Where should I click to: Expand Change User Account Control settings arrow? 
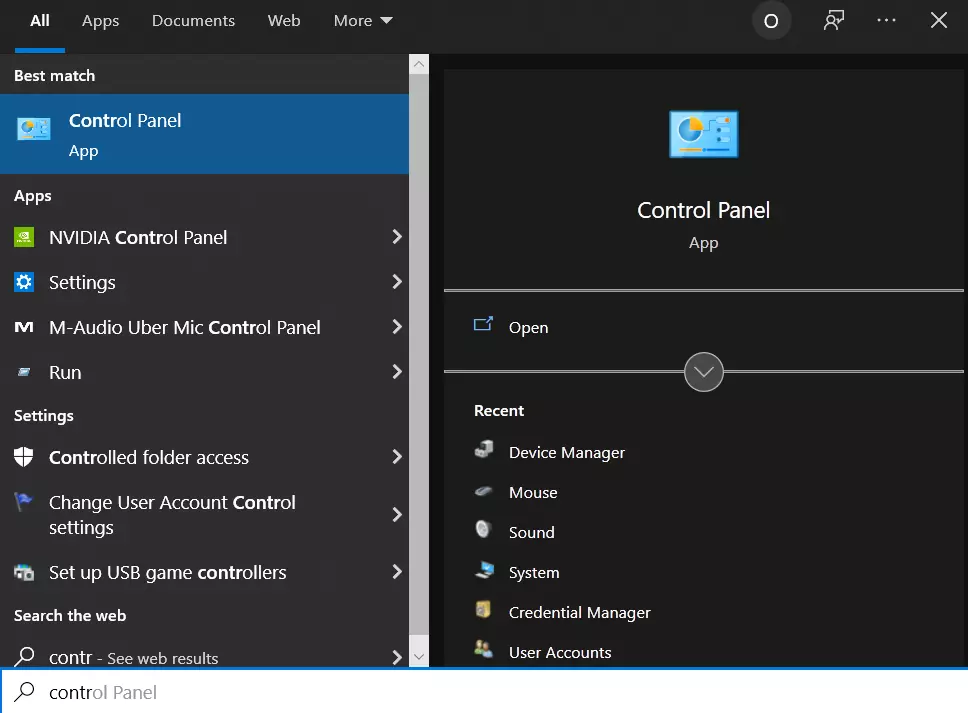point(397,514)
